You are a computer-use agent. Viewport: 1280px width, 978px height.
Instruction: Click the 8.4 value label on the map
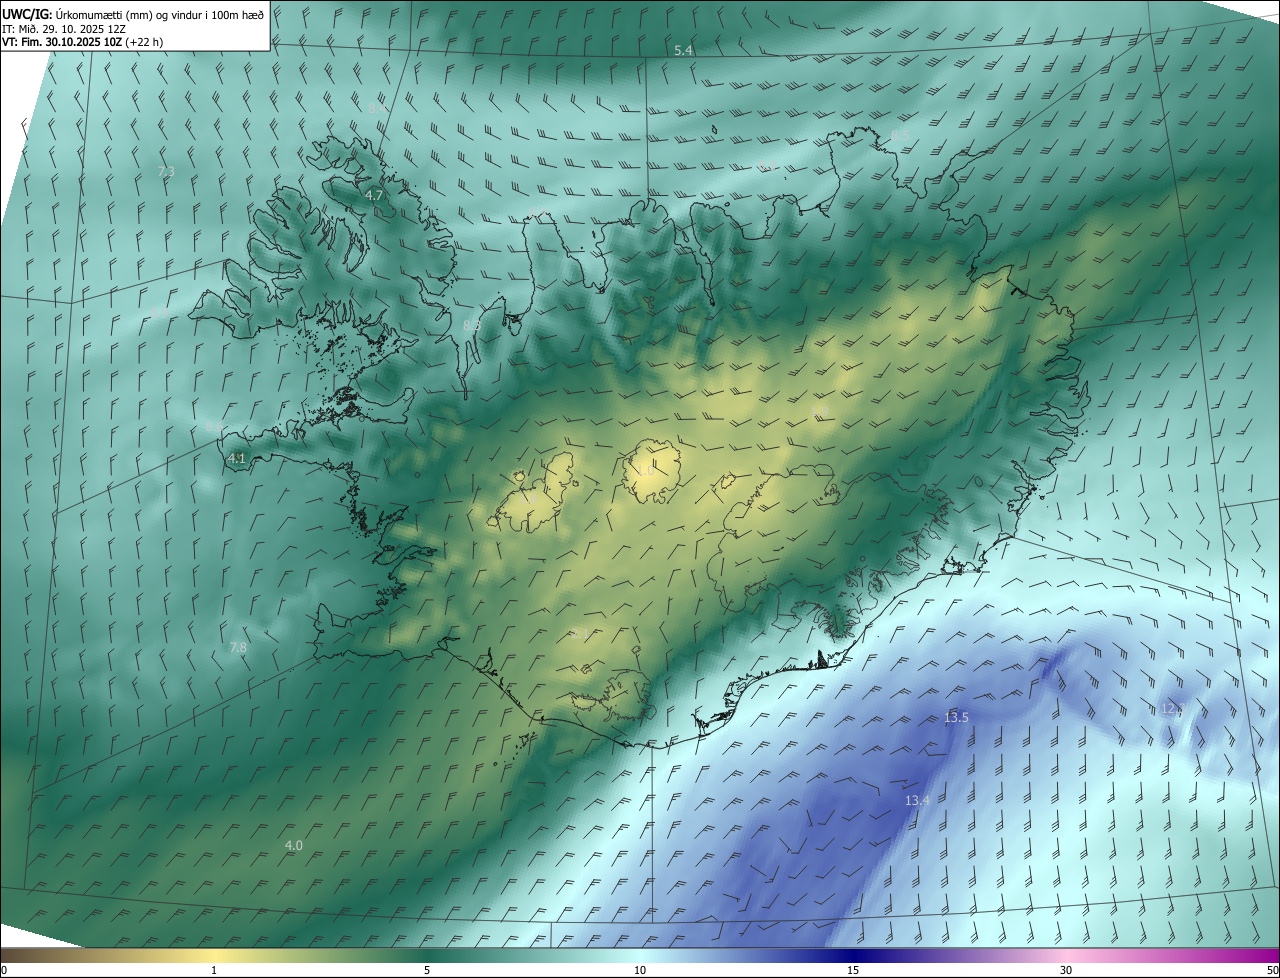377,107
